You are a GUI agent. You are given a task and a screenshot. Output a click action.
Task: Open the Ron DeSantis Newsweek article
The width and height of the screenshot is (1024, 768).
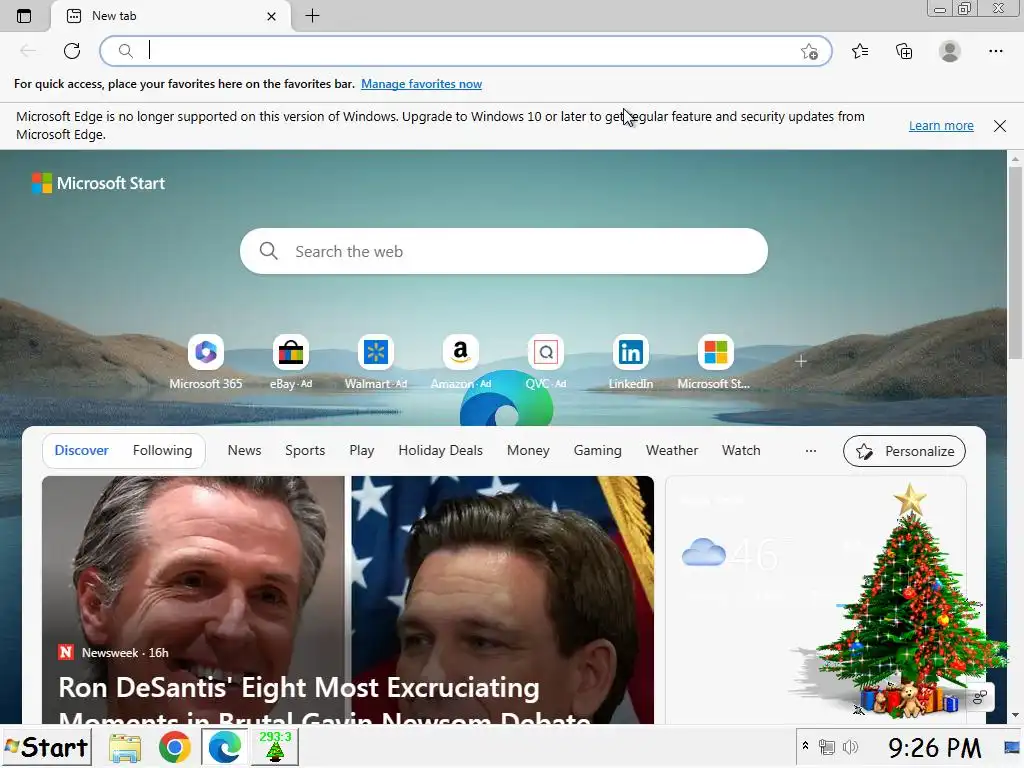tap(347, 600)
